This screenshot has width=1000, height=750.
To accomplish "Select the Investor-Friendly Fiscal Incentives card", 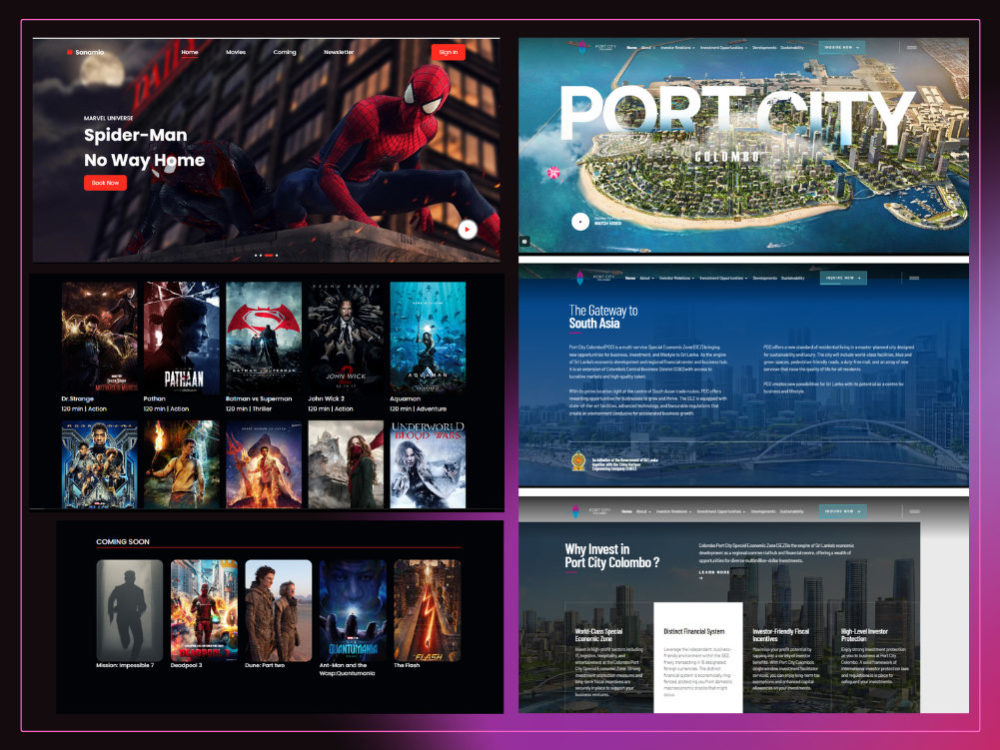I will [786, 657].
